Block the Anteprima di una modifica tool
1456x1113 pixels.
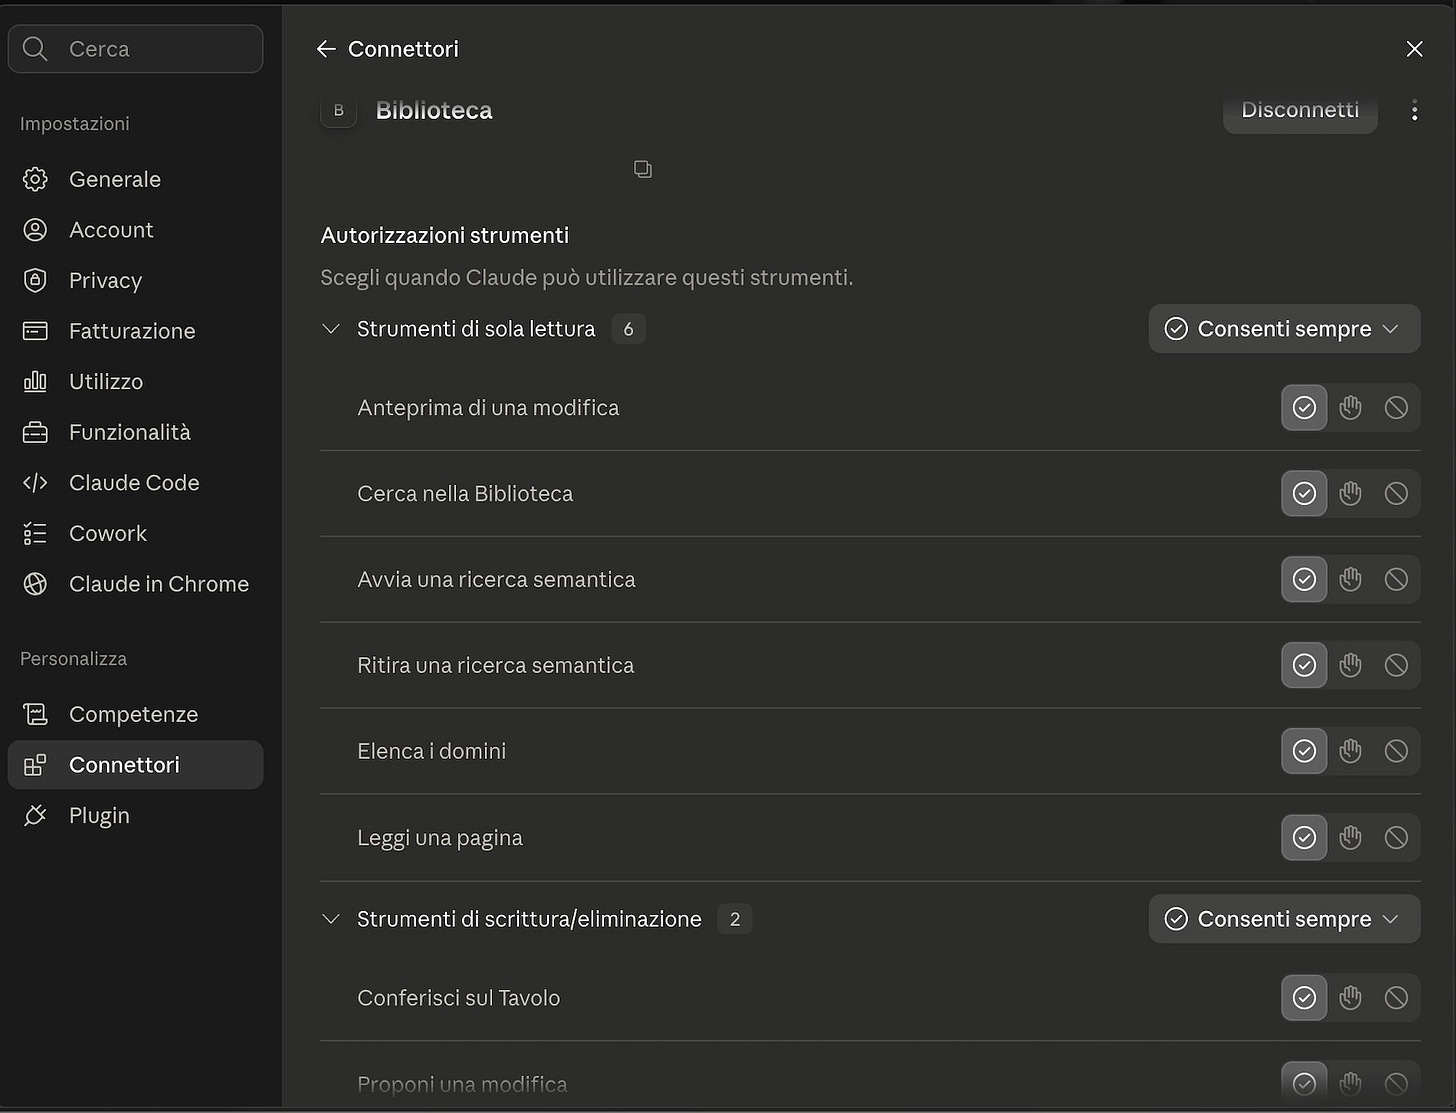point(1396,407)
